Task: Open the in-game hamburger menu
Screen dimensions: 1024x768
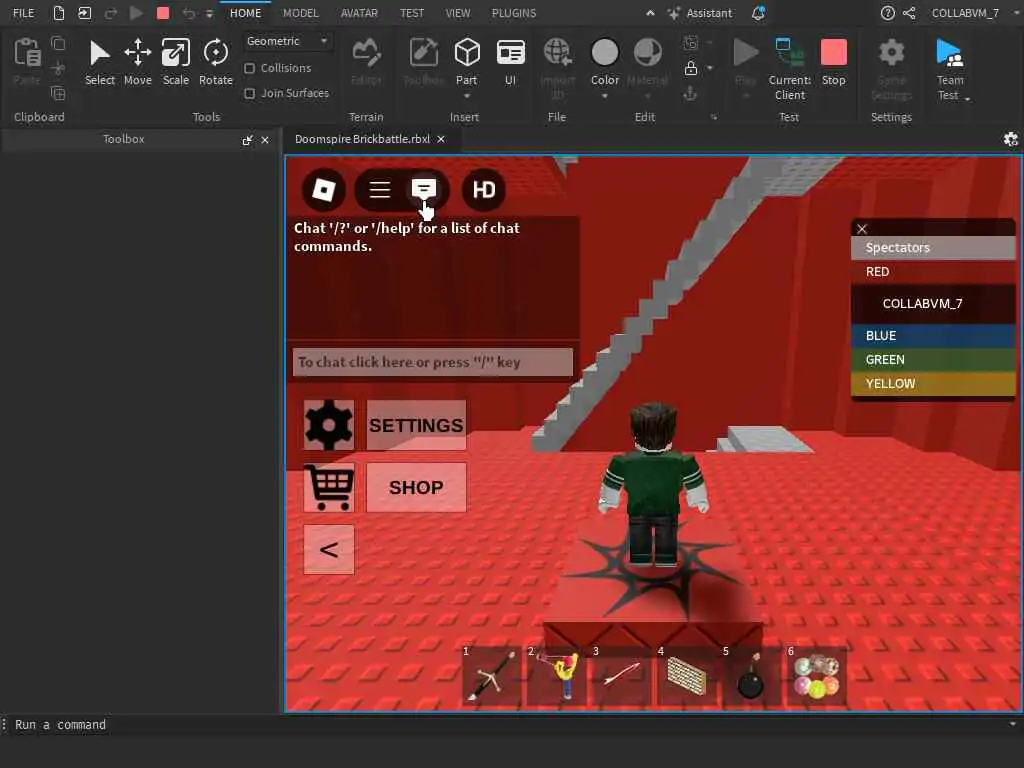Action: point(379,189)
